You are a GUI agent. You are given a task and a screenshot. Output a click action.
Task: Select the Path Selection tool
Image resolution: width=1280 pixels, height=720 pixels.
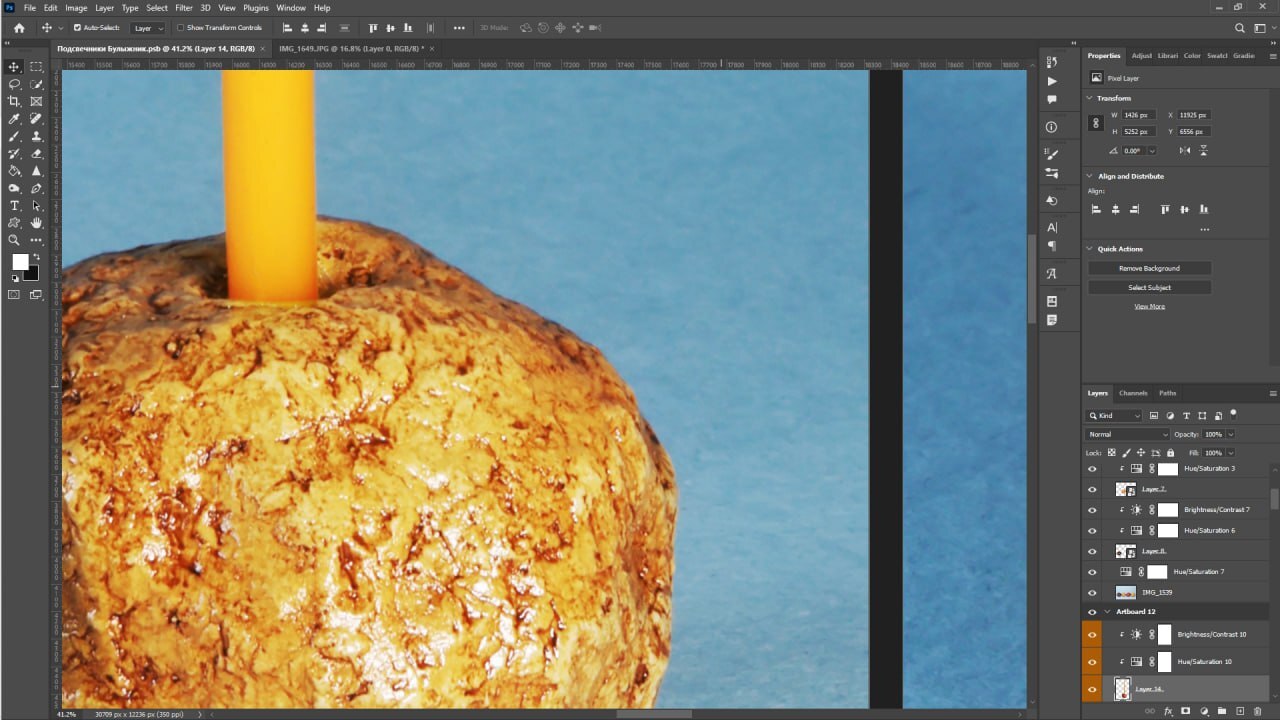click(x=36, y=206)
